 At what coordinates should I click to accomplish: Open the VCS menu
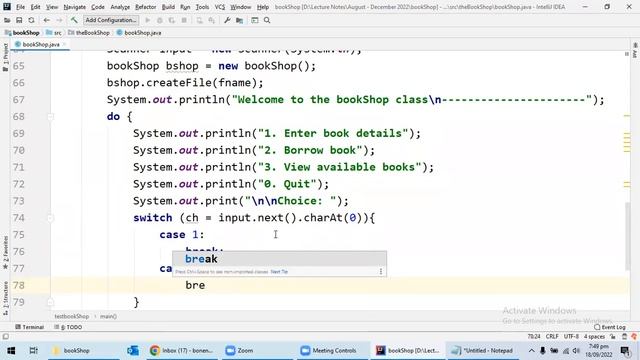click(220, 7)
